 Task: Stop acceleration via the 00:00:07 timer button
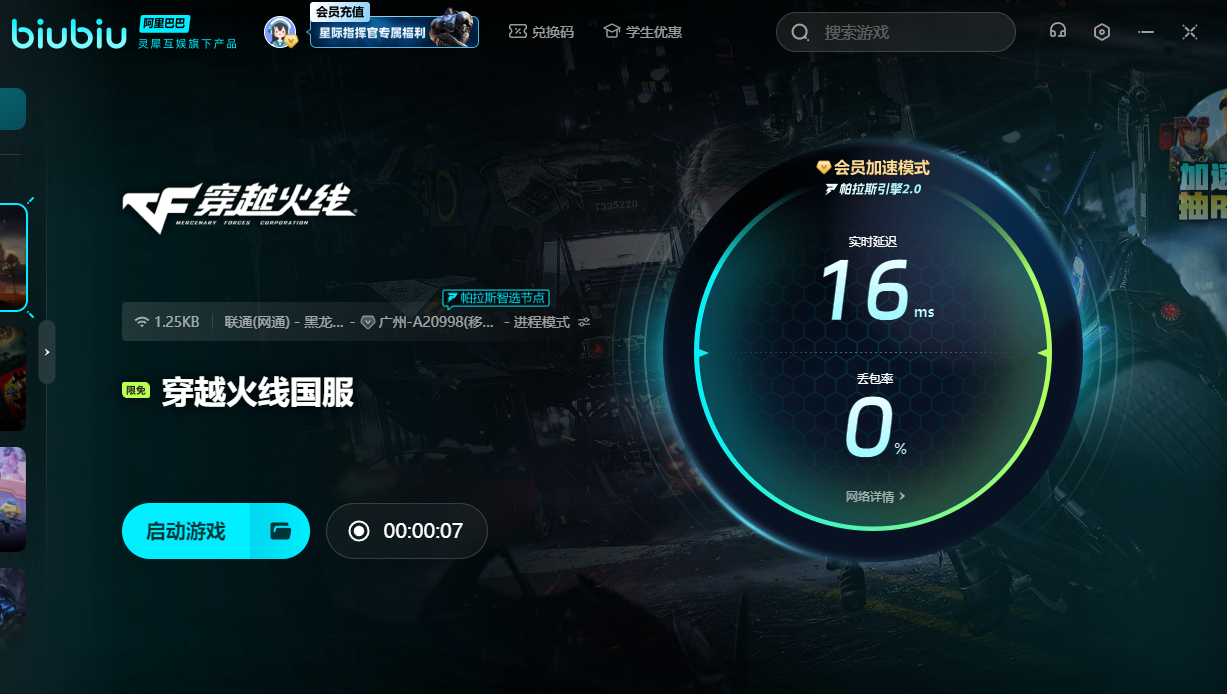pos(406,531)
